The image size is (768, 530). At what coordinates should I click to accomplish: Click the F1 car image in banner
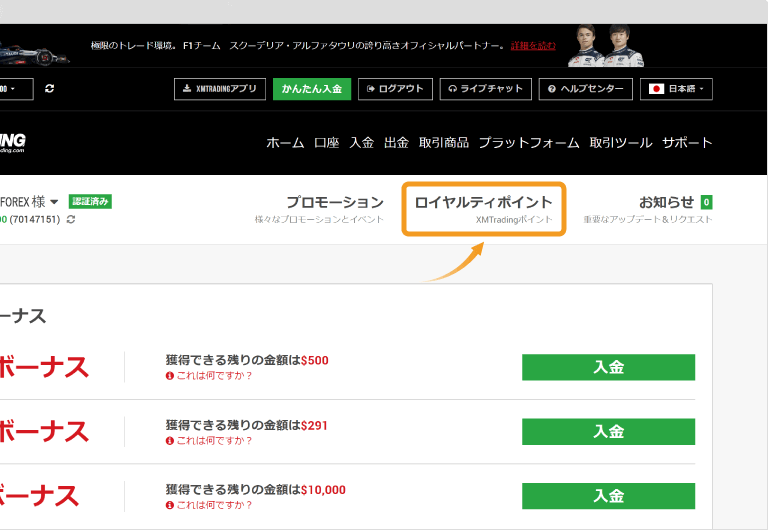pos(34,54)
